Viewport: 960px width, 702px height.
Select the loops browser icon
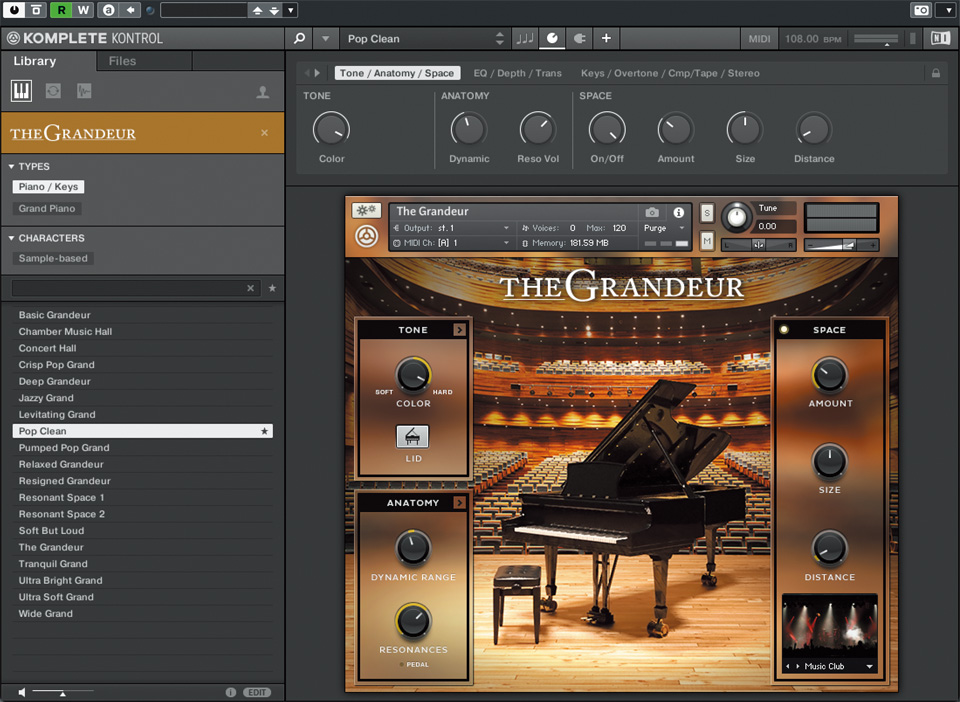pos(53,91)
